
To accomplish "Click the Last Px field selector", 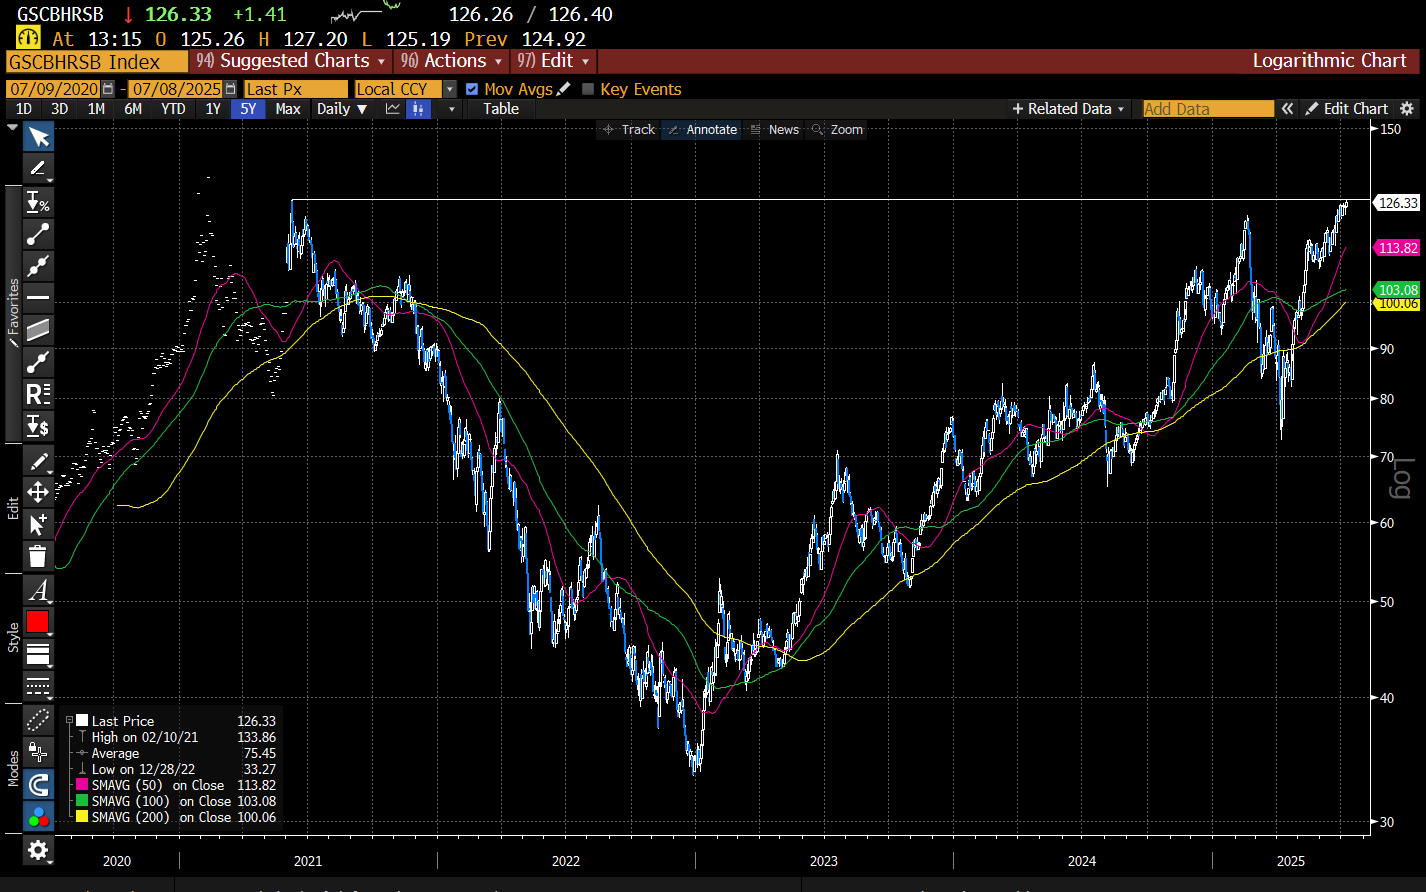I will pos(296,89).
